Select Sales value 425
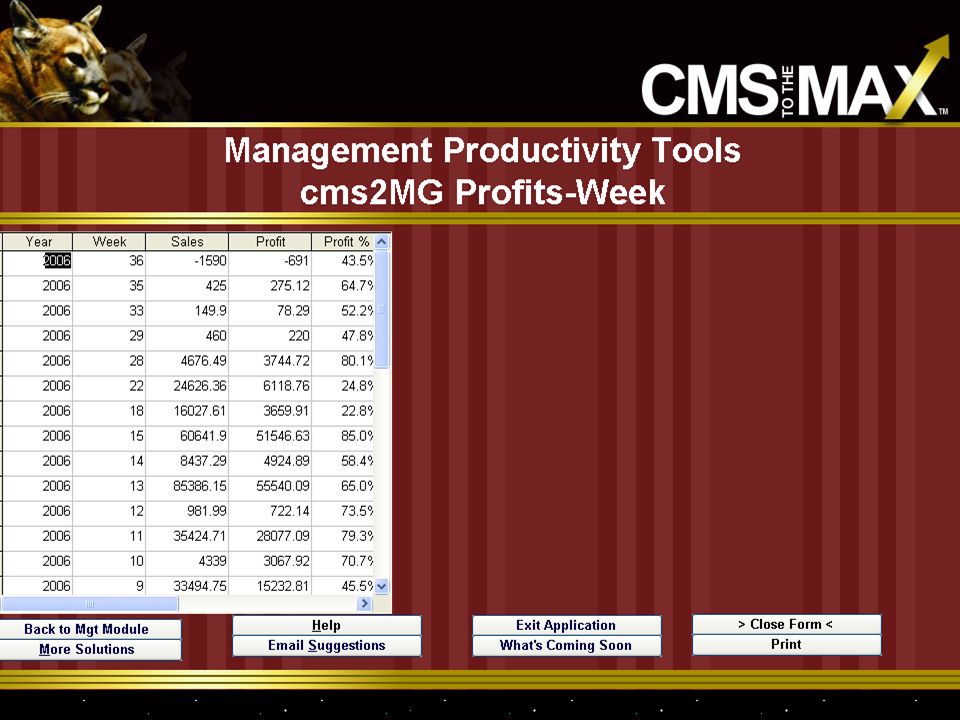 click(x=187, y=286)
